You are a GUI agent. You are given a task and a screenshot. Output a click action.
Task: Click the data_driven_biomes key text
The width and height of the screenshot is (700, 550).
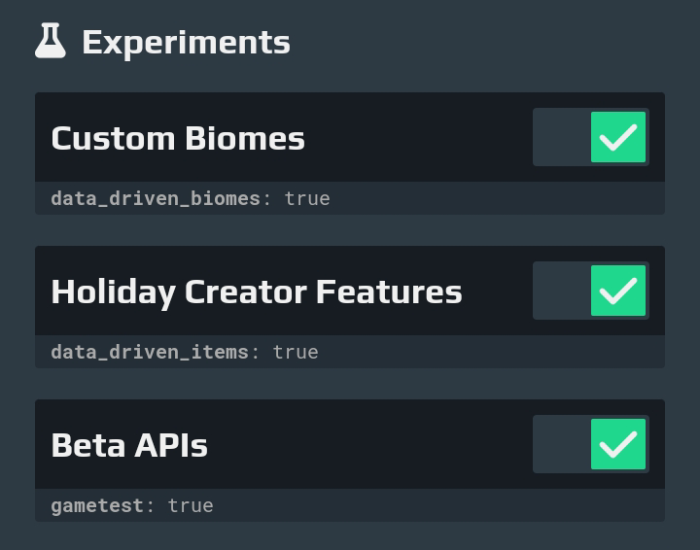(x=155, y=199)
